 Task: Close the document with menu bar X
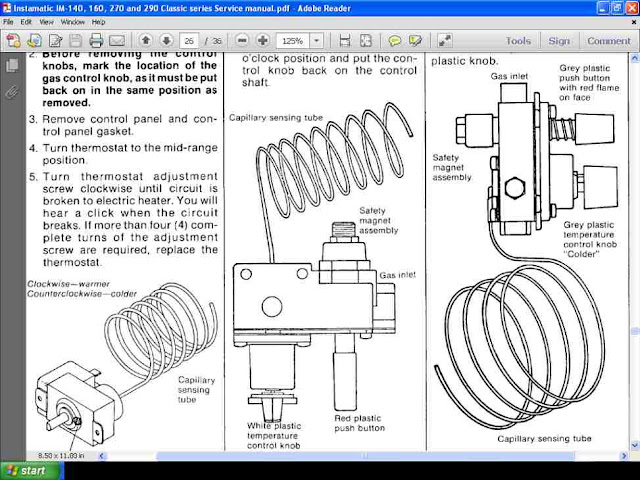[x=634, y=23]
